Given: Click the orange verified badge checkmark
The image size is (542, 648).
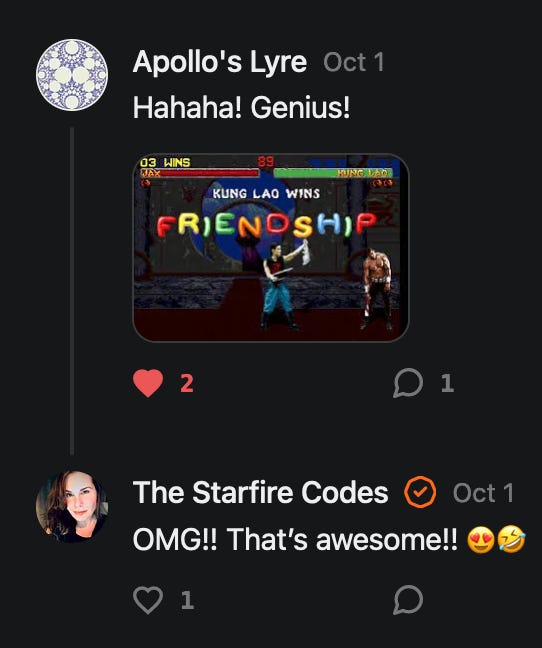Looking at the screenshot, I should click(x=420, y=492).
